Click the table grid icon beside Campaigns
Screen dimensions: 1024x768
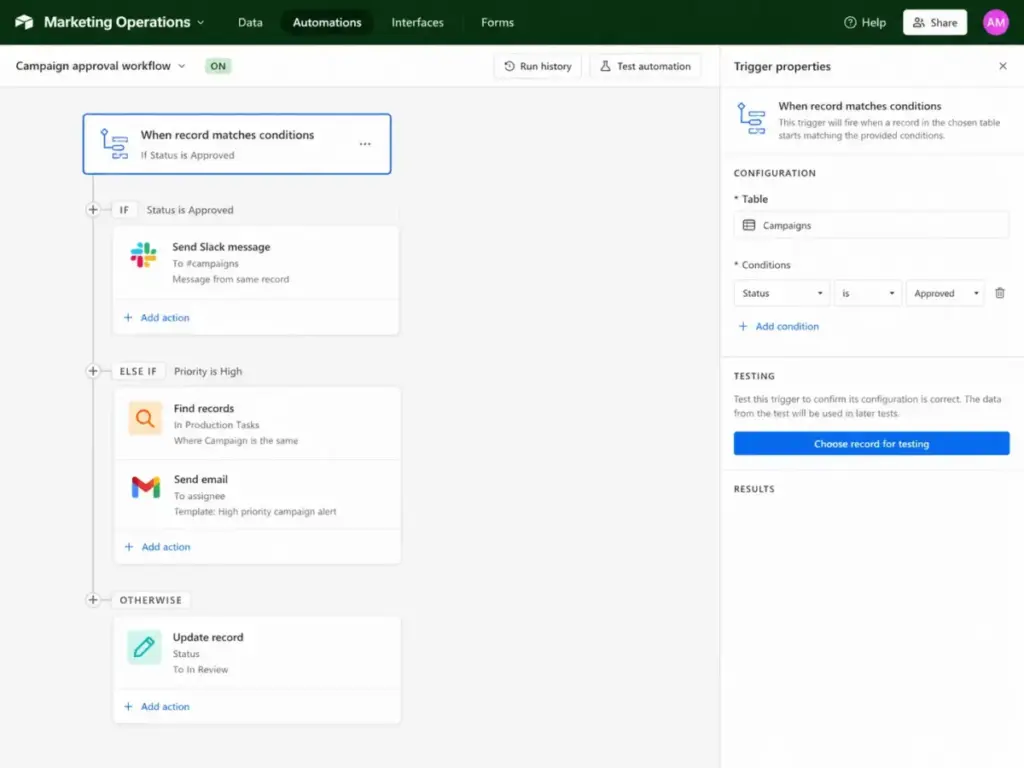(x=748, y=225)
